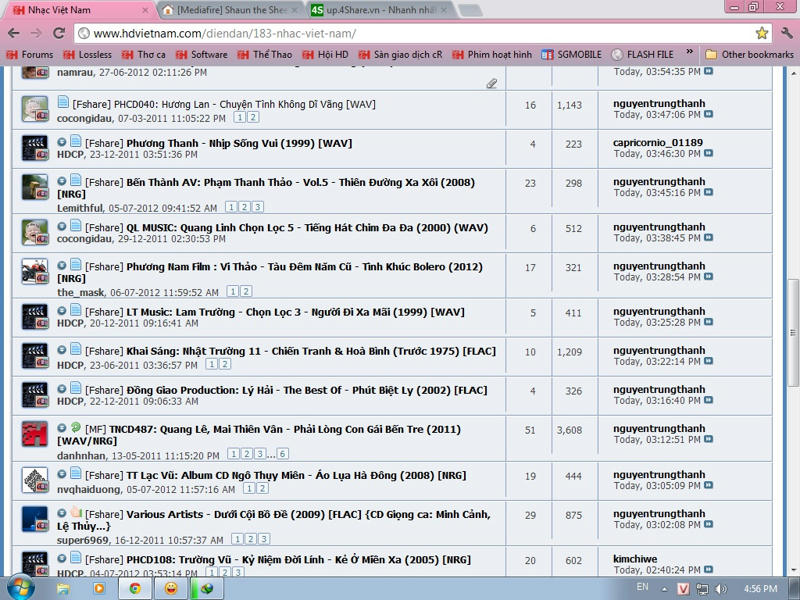This screenshot has width=800, height=600.
Task: Open the Thể Thao bookmark
Action: (x=265, y=55)
